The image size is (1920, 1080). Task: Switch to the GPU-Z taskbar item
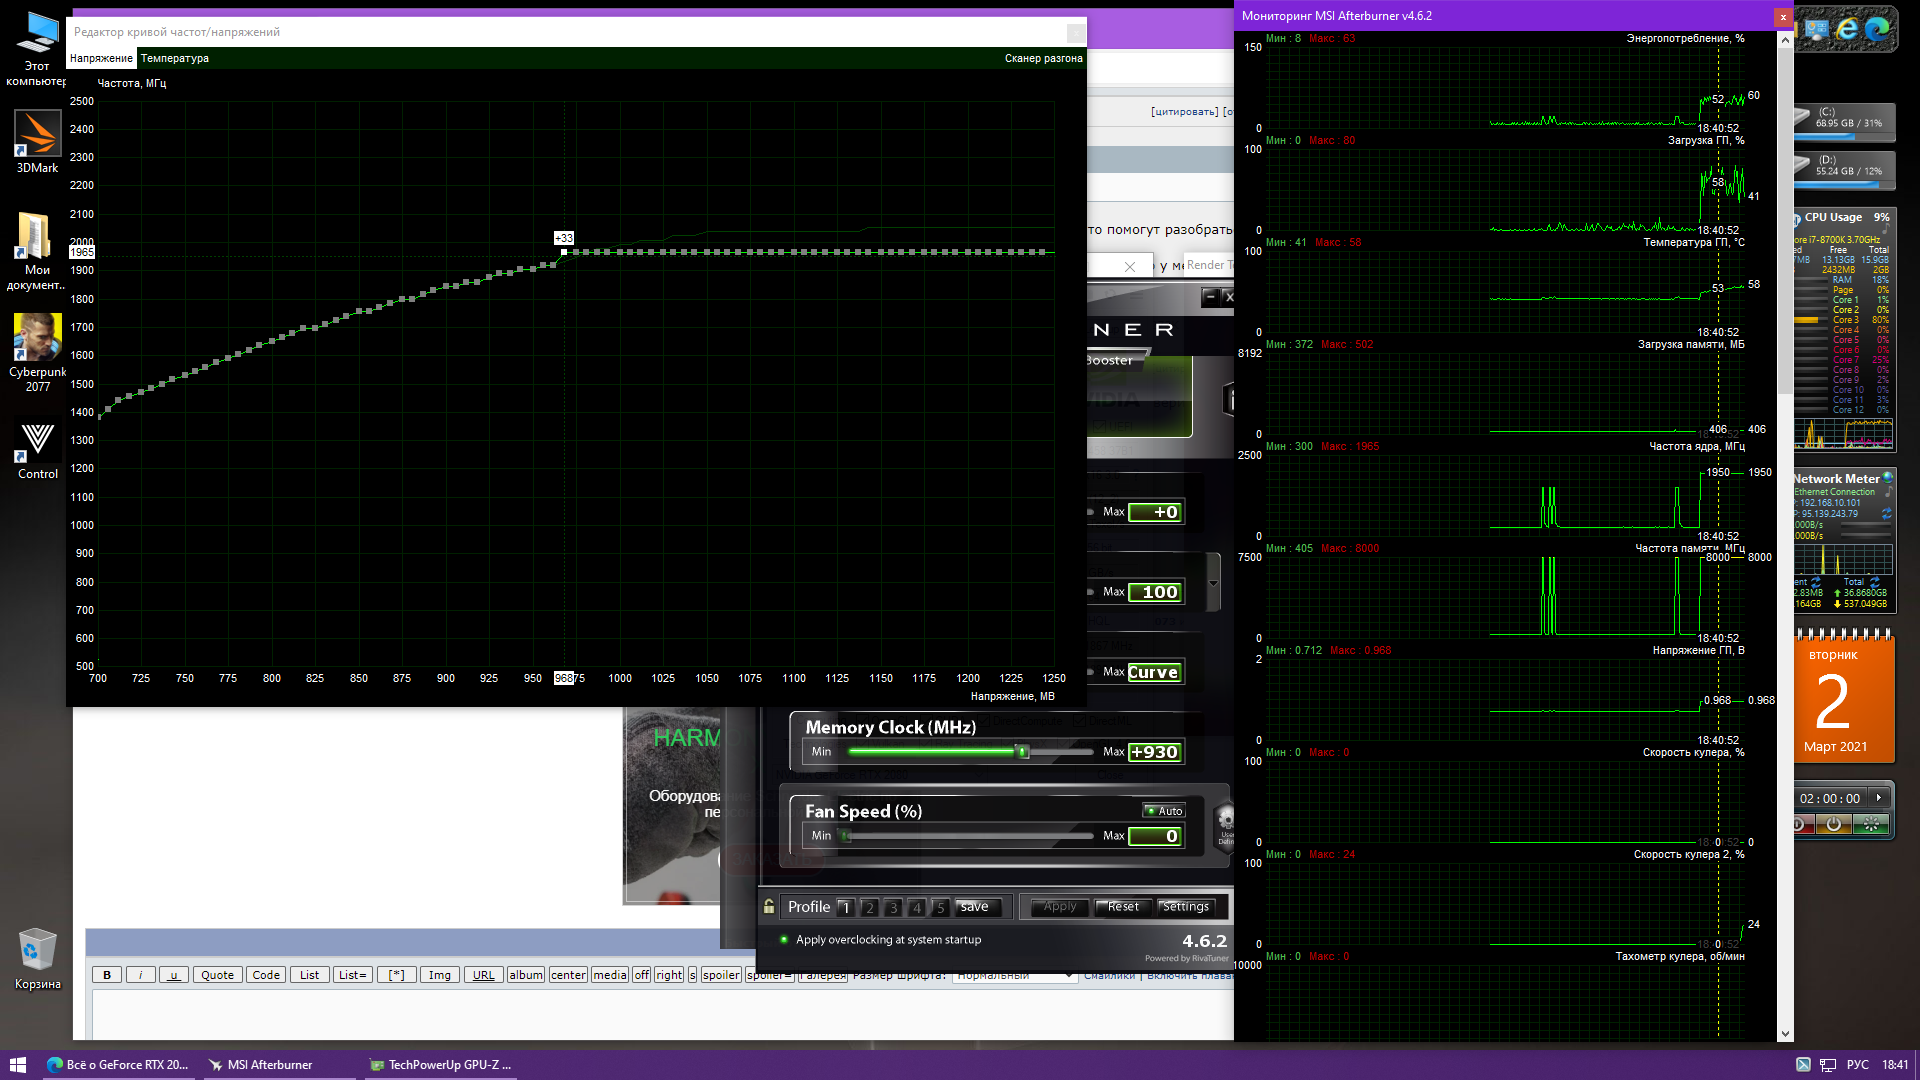(440, 1065)
